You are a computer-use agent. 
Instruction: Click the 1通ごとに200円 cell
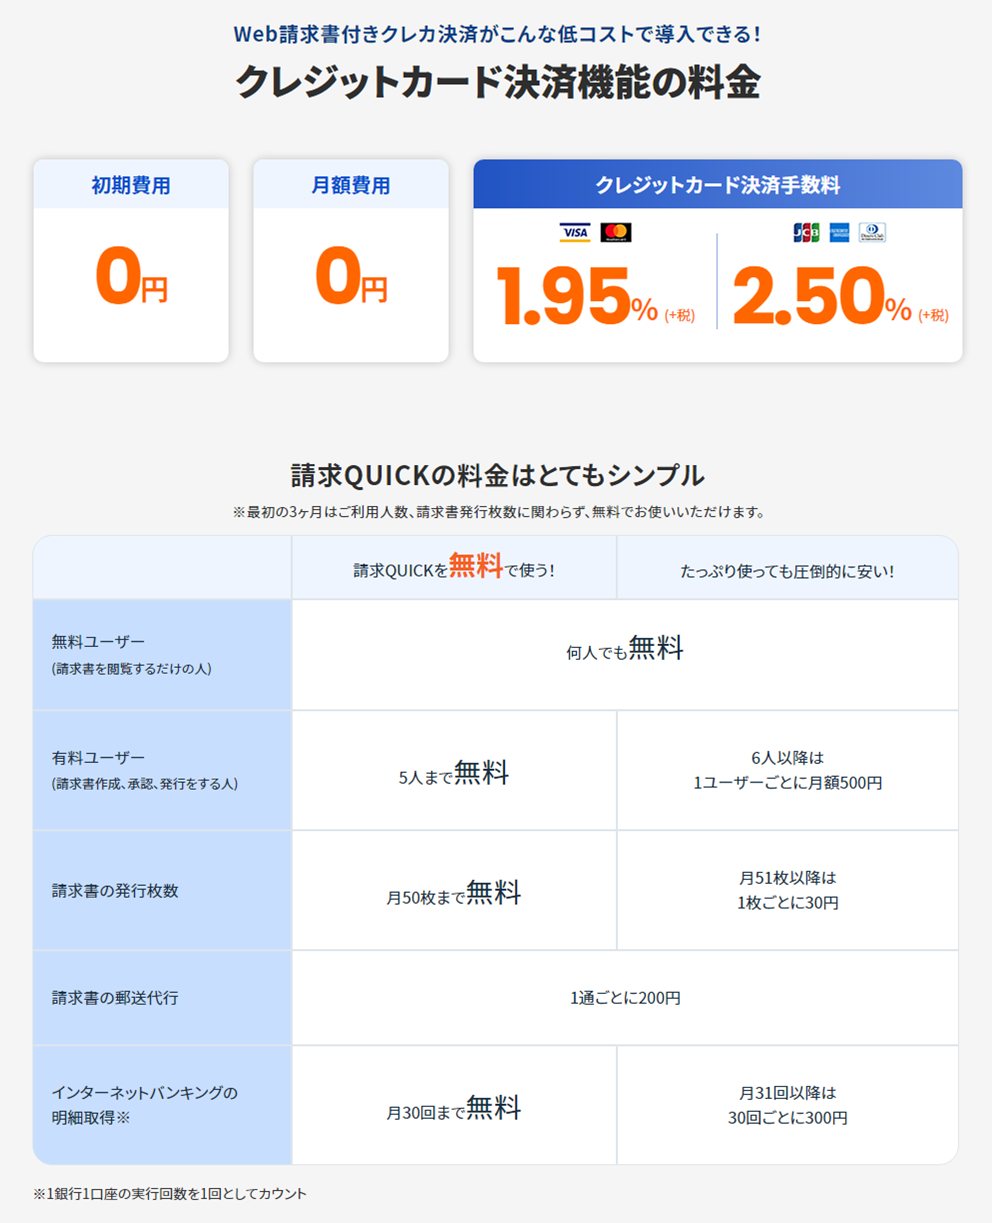(x=625, y=997)
